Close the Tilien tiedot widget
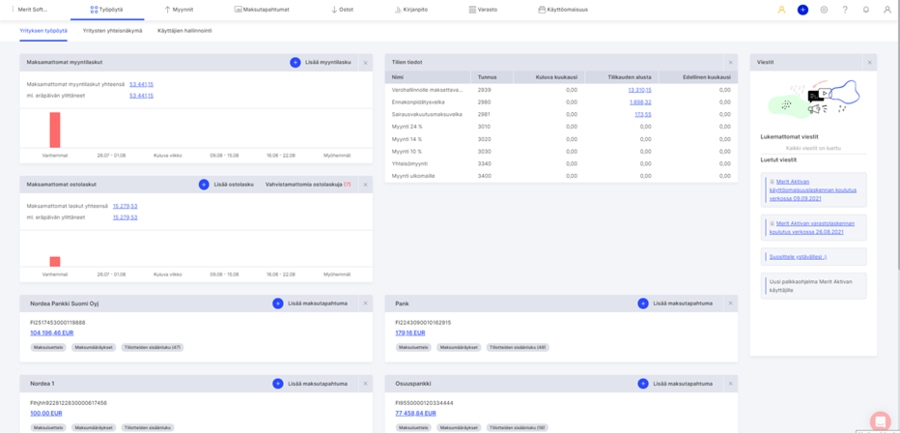The width and height of the screenshot is (900, 433). [x=730, y=62]
